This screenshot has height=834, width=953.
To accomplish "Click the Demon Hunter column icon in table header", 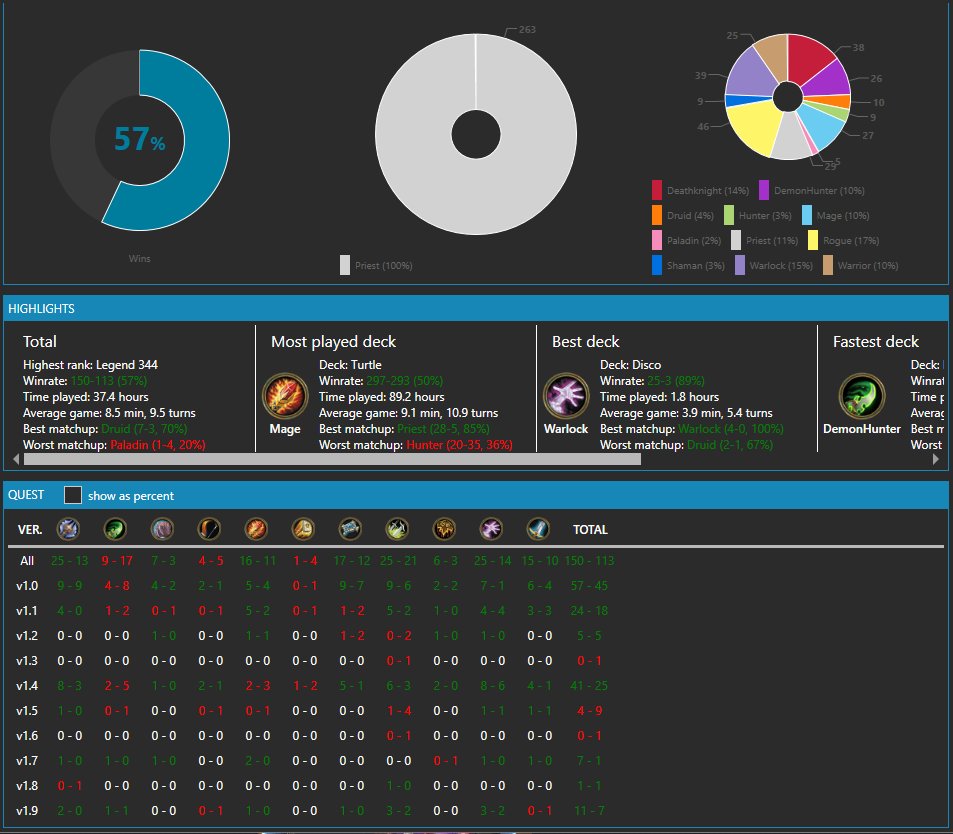I will [115, 529].
